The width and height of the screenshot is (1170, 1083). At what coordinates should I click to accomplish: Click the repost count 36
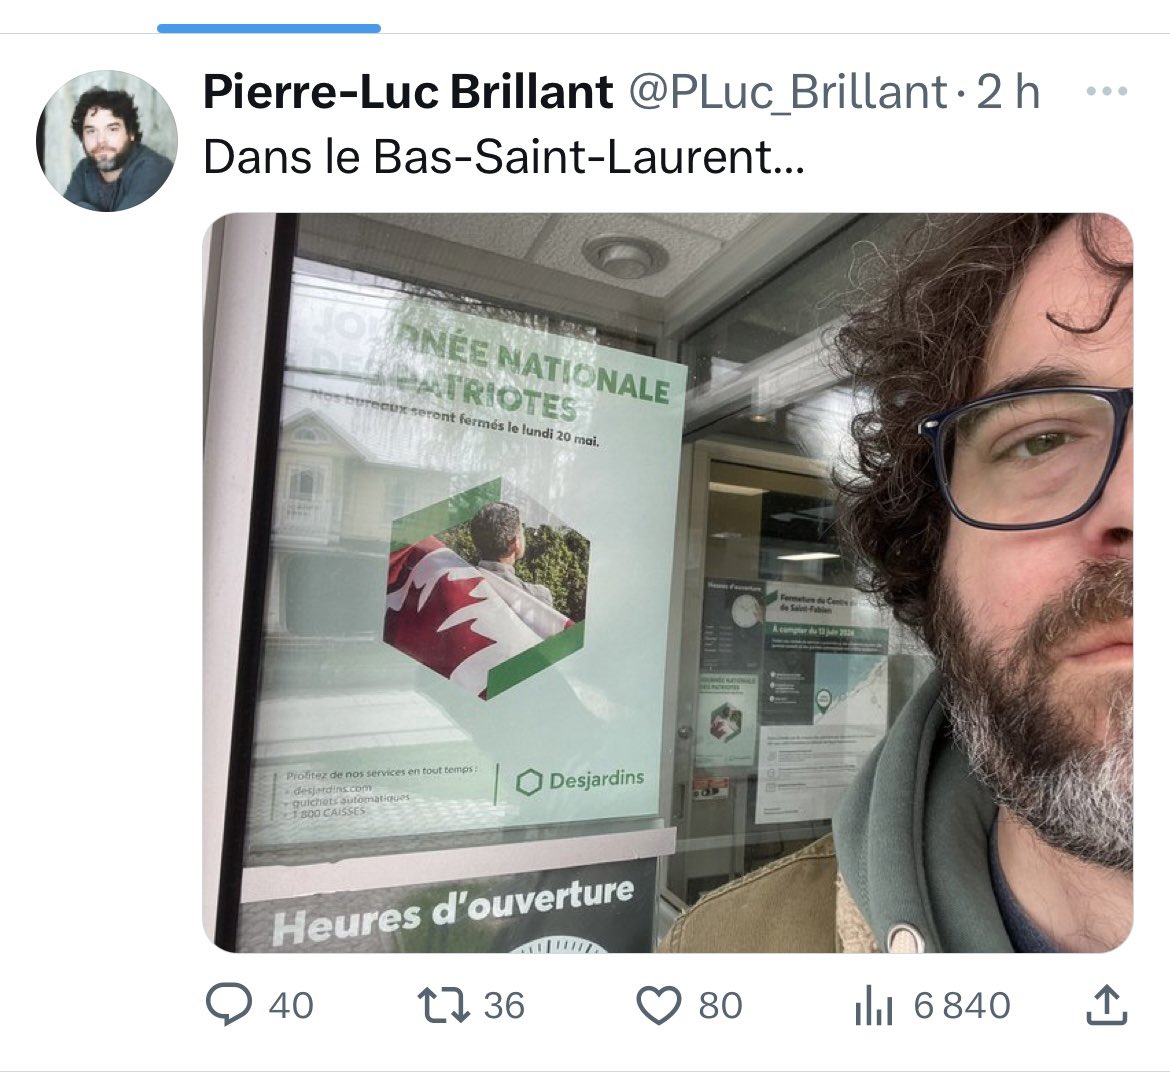[504, 1005]
